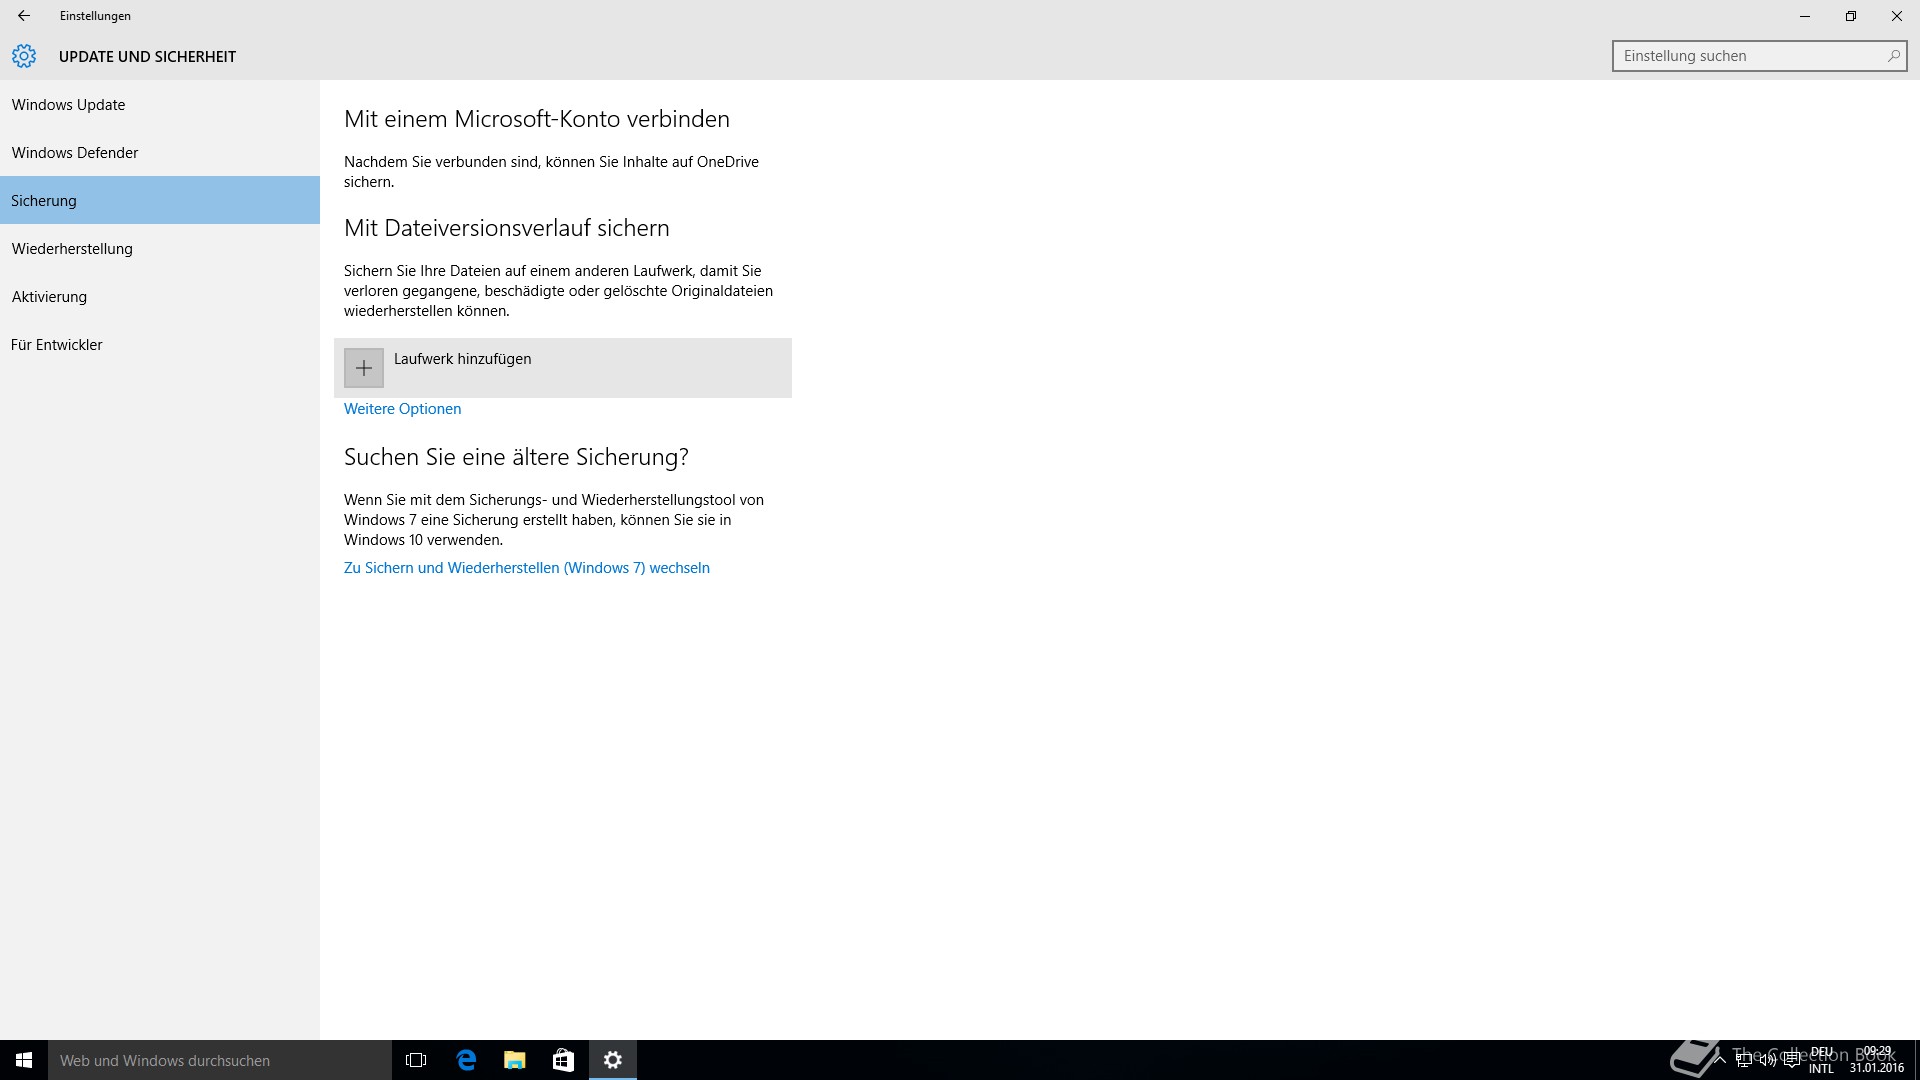This screenshot has height=1080, width=1920.
Task: Focus the Einstellung suchen search field
Action: pyautogui.click(x=1759, y=56)
